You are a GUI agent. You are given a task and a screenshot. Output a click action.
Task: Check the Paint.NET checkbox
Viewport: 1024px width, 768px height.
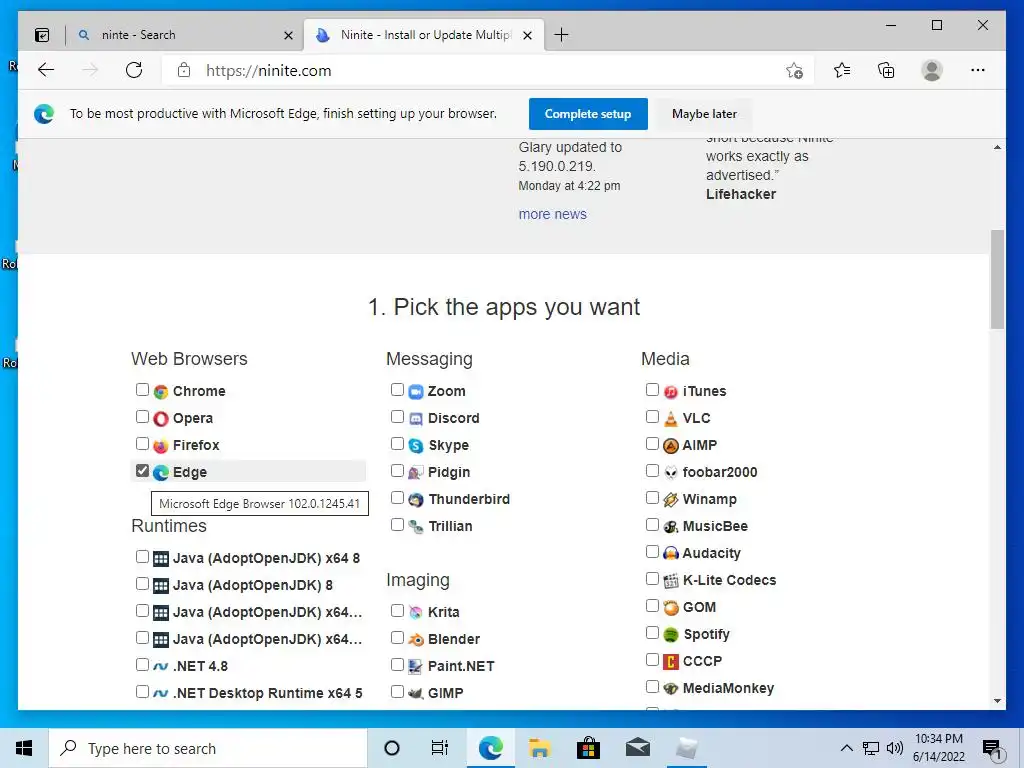pyautogui.click(x=397, y=665)
